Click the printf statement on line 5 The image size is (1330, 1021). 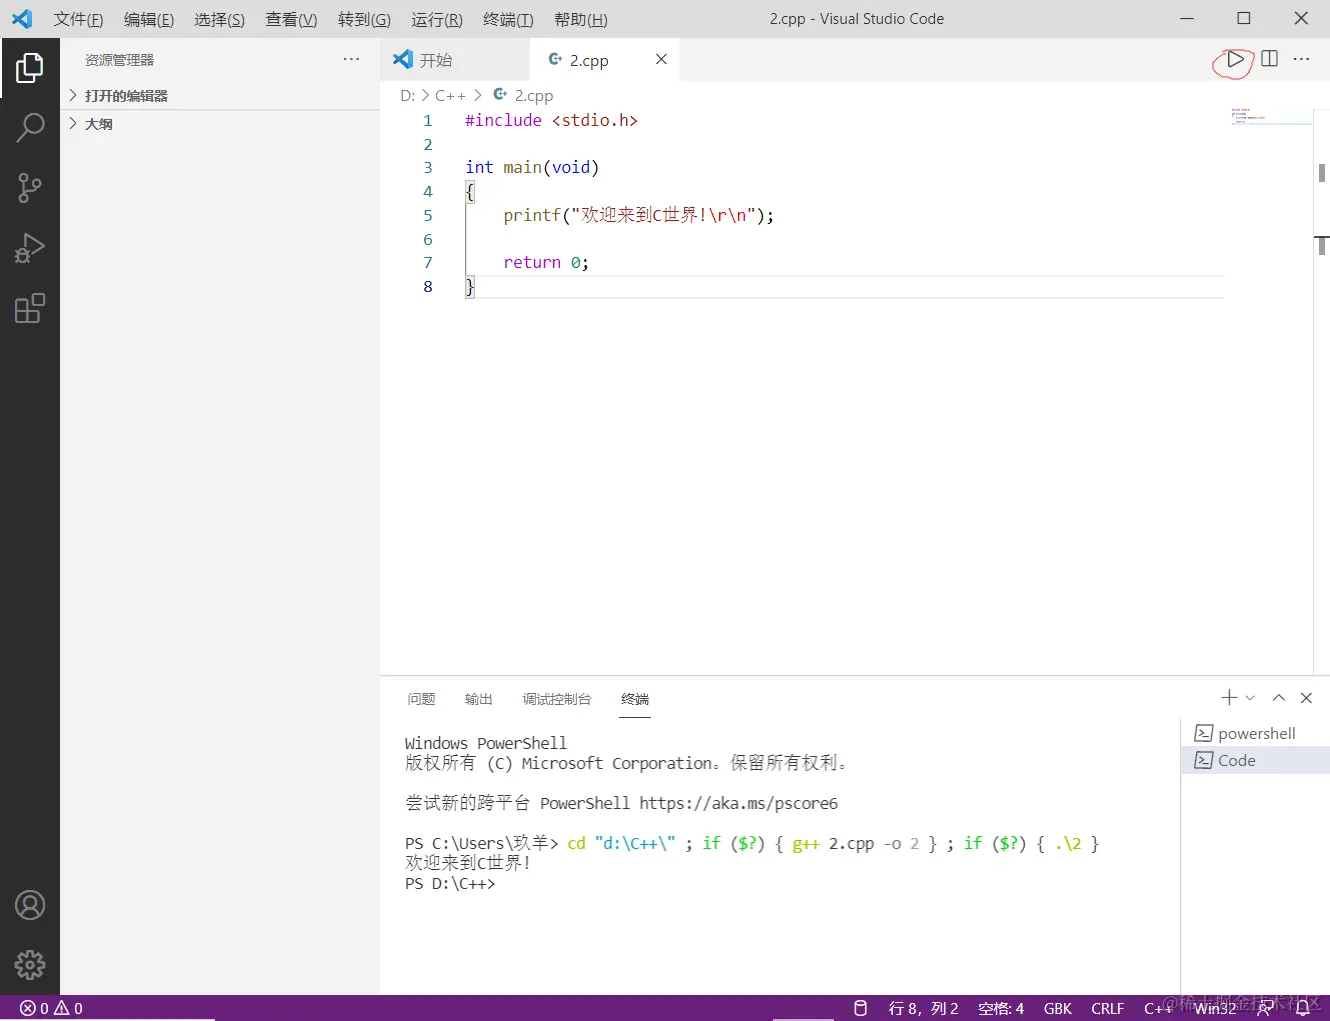(638, 215)
